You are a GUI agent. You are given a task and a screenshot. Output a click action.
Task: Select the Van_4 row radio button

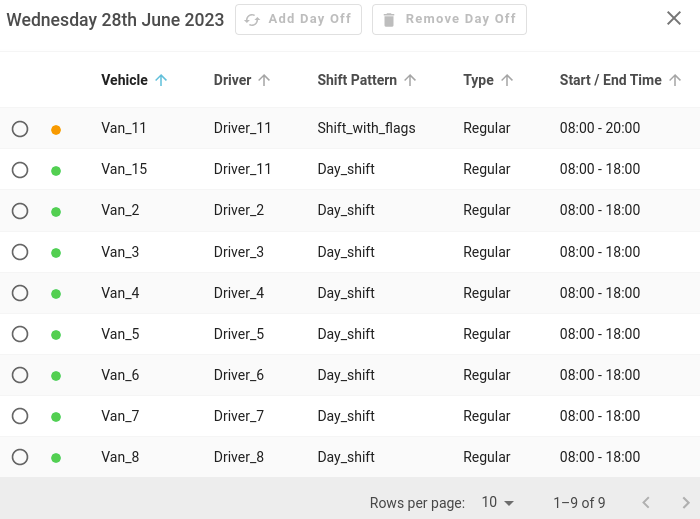coord(20,293)
